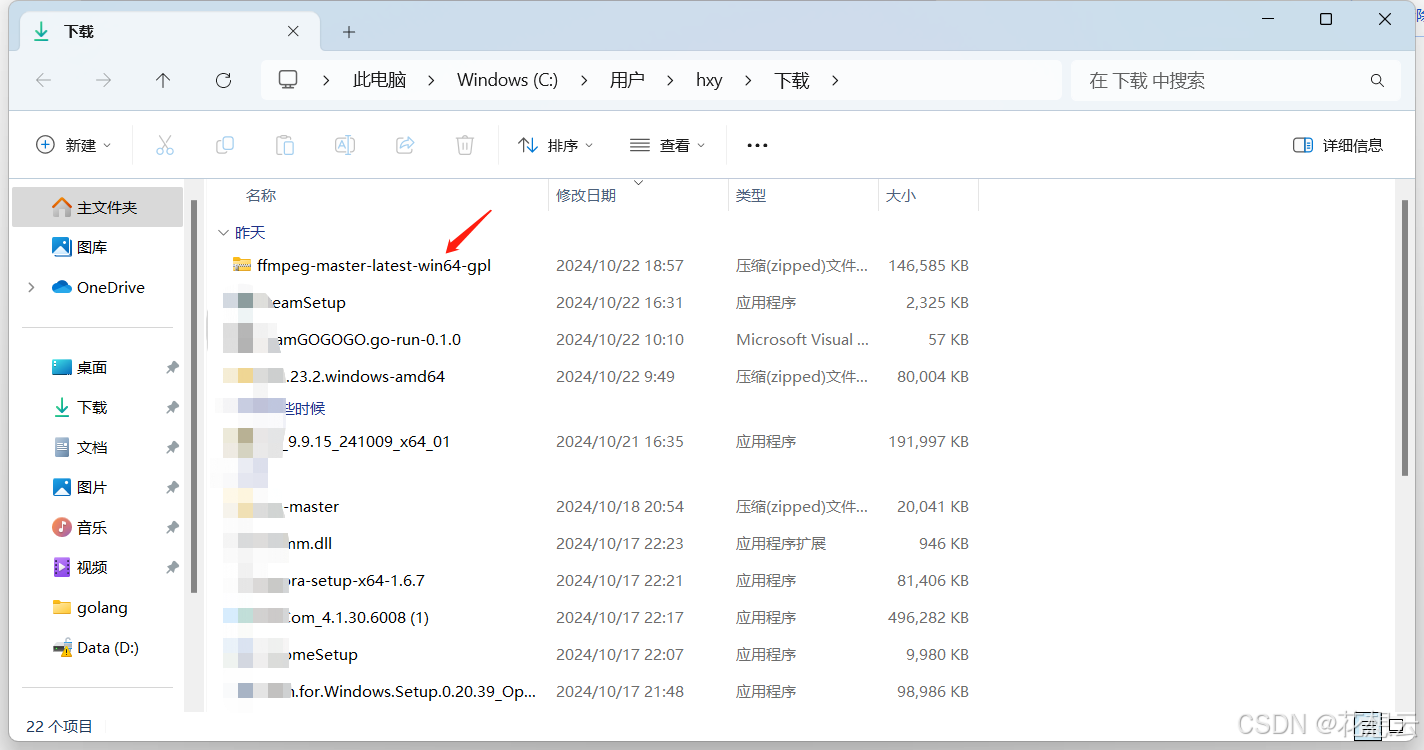The width and height of the screenshot is (1424, 750).
Task: Click the Forward navigation arrow
Action: (x=103, y=80)
